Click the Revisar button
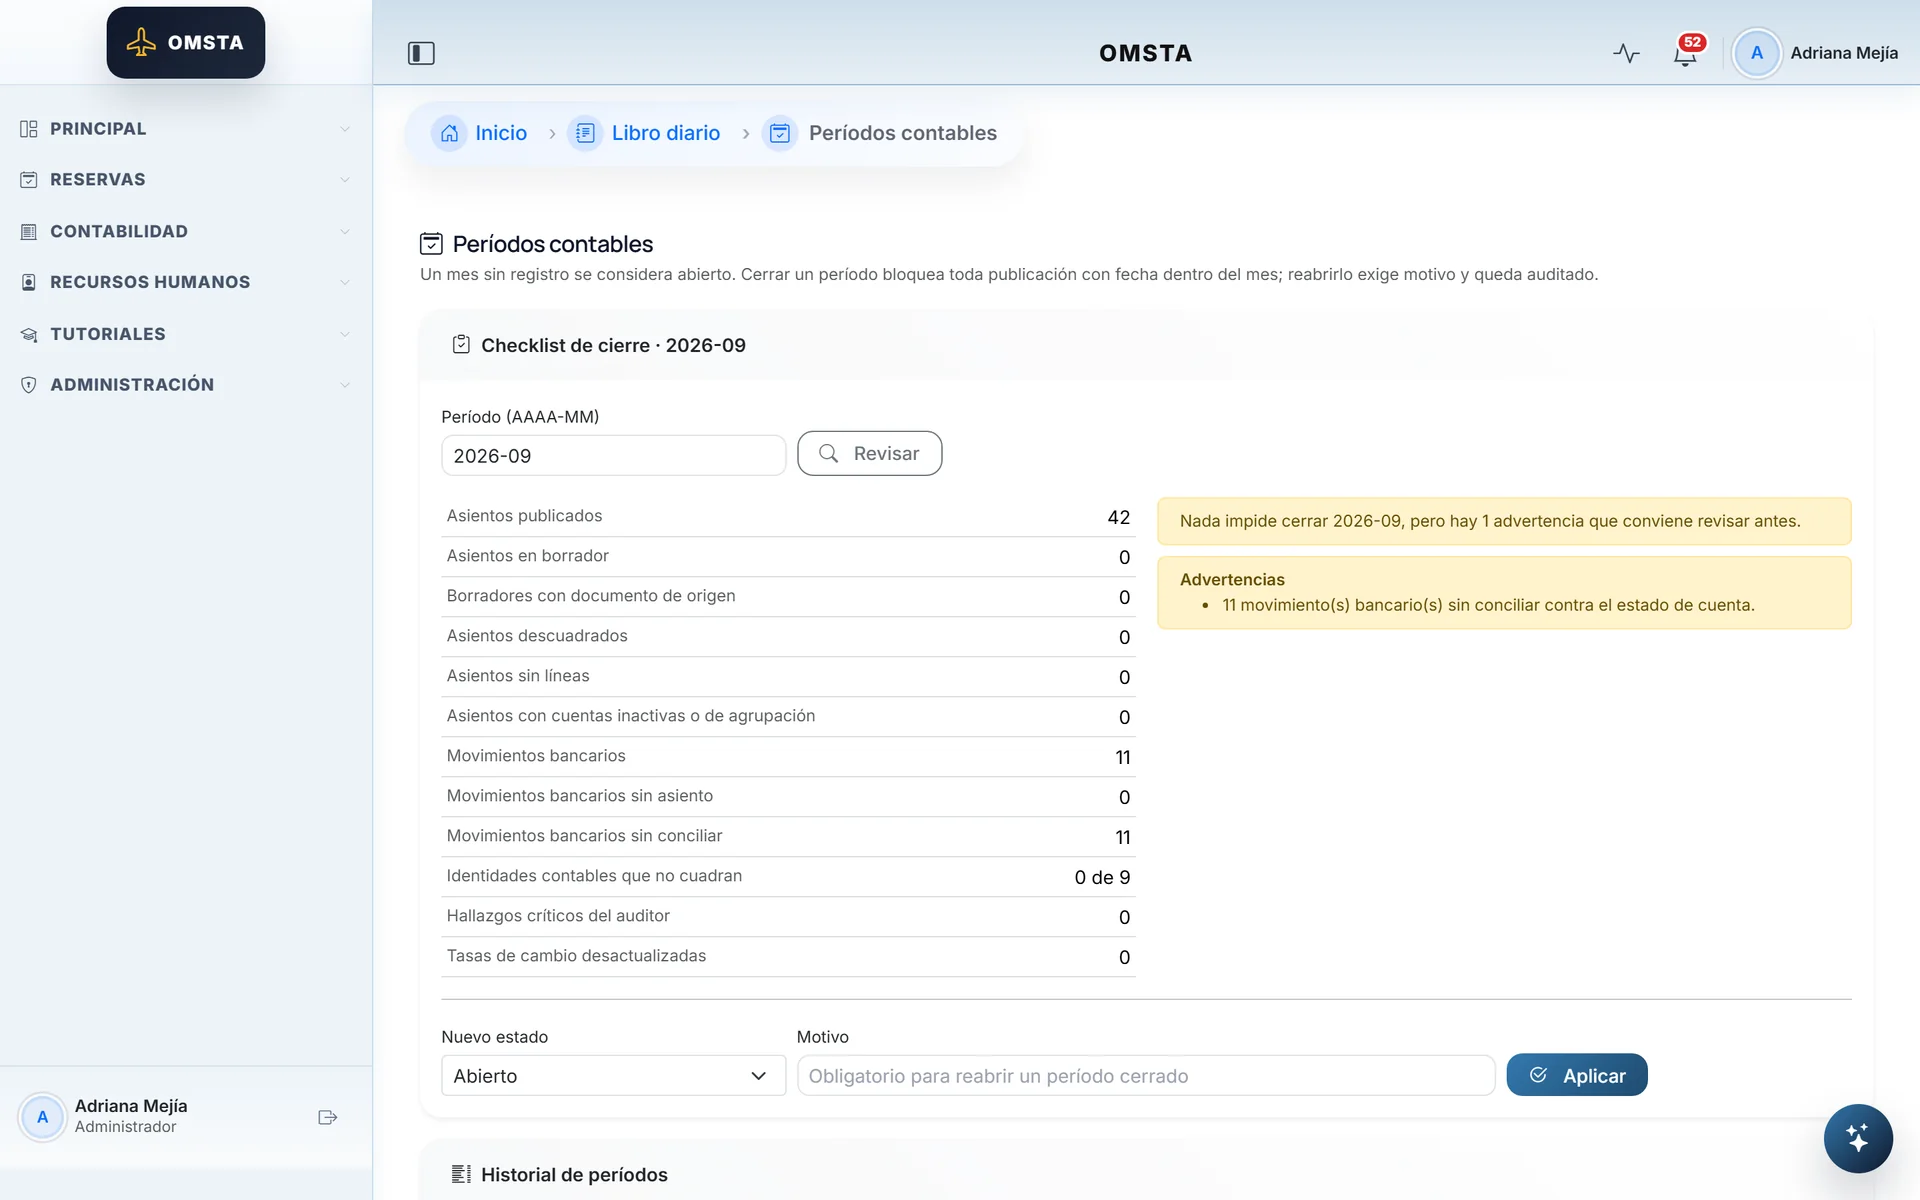Screen dimensions: 1920x1200 (869, 453)
